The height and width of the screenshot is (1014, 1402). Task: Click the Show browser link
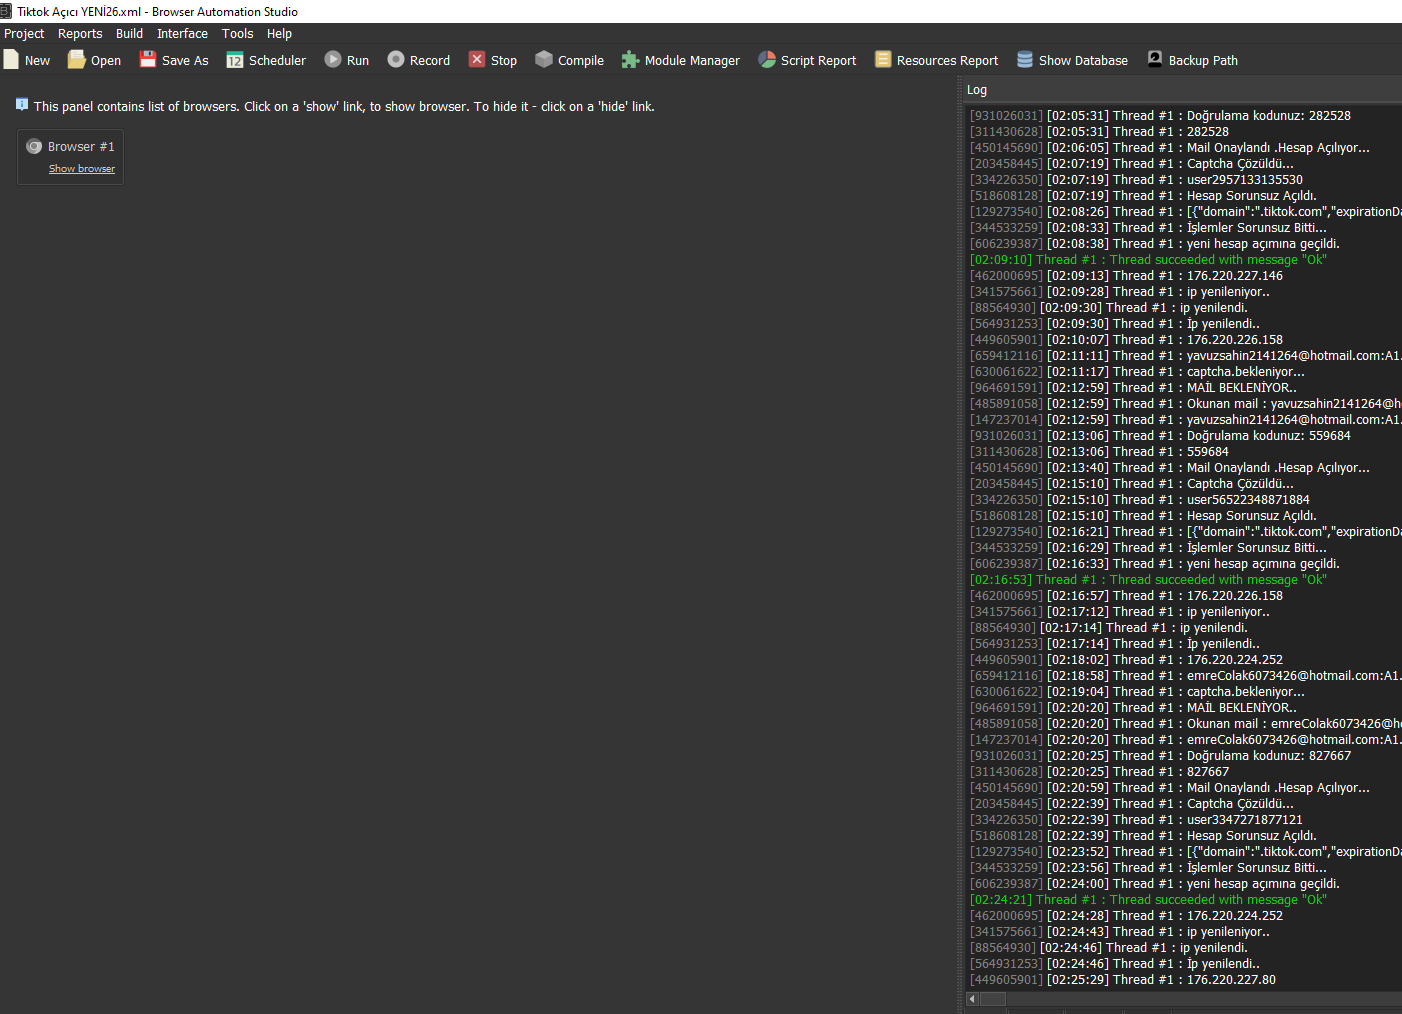click(x=82, y=169)
